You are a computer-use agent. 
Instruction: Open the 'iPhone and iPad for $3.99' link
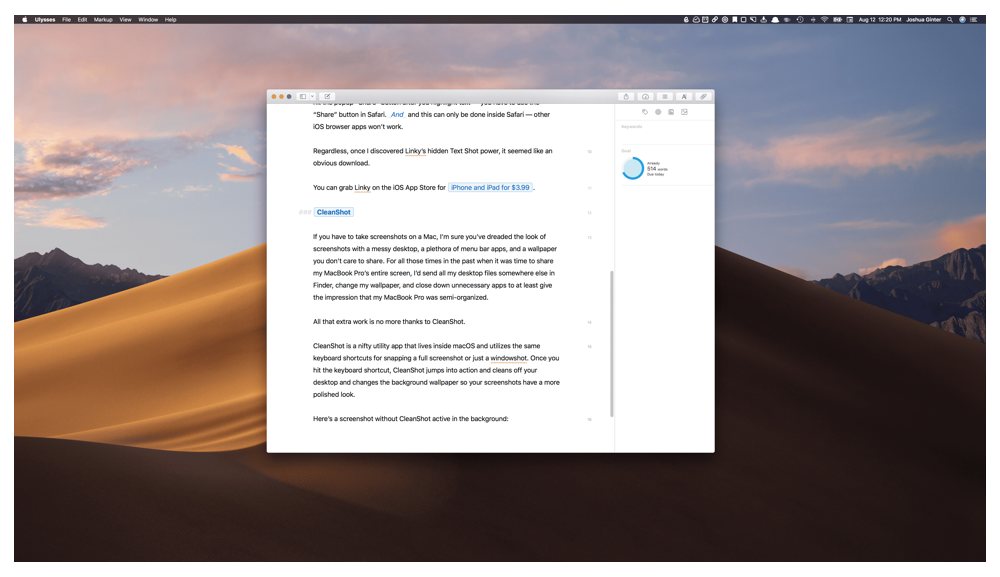tap(490, 187)
